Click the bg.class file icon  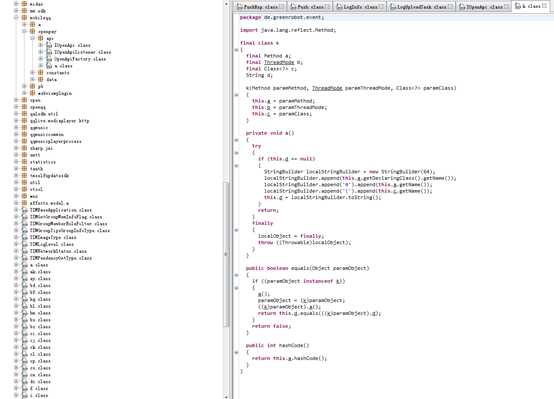[24, 299]
